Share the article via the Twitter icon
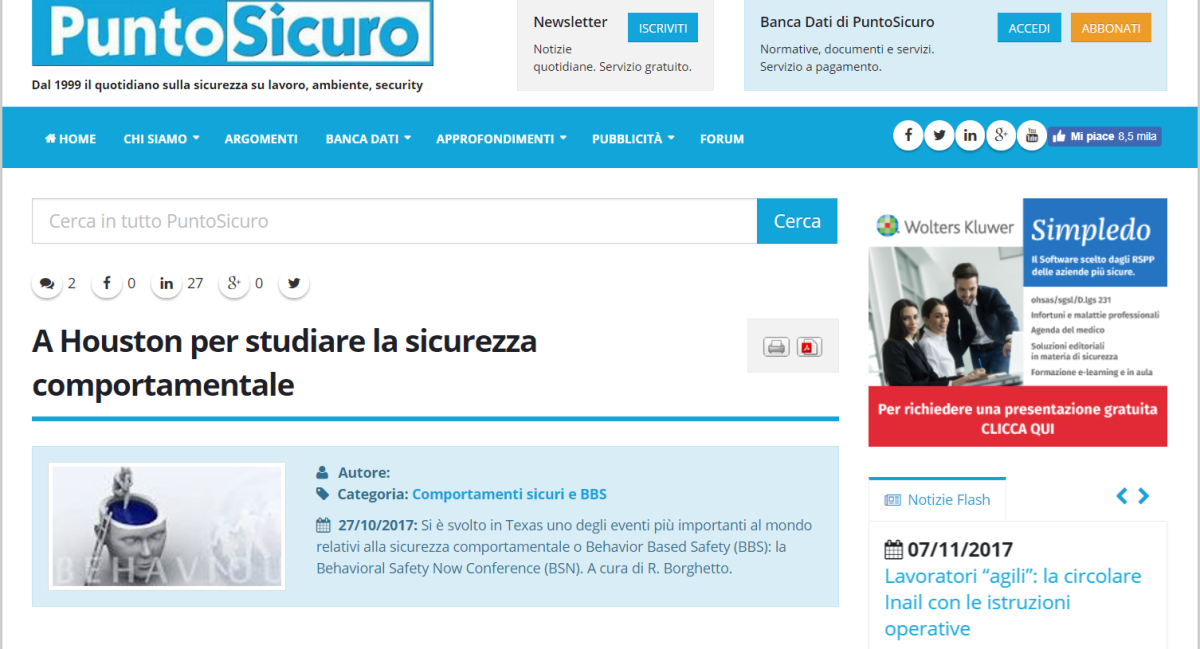This screenshot has width=1200, height=649. tap(293, 283)
